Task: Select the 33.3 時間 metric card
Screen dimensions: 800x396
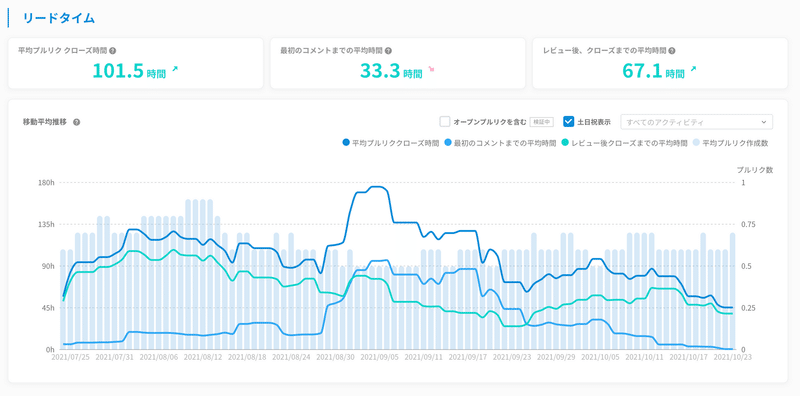Action: [397, 63]
